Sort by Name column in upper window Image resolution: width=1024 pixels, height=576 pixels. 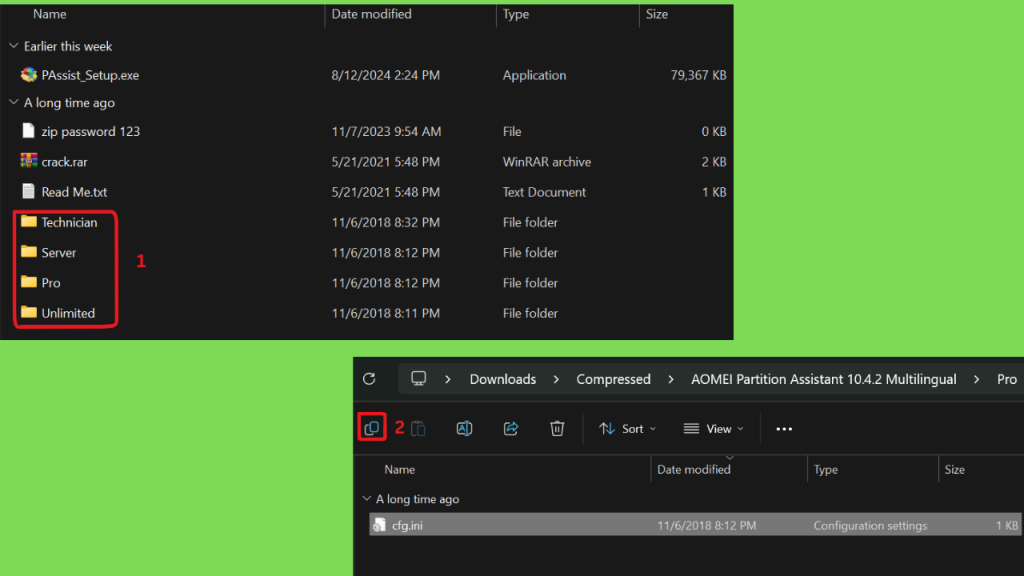coord(50,14)
